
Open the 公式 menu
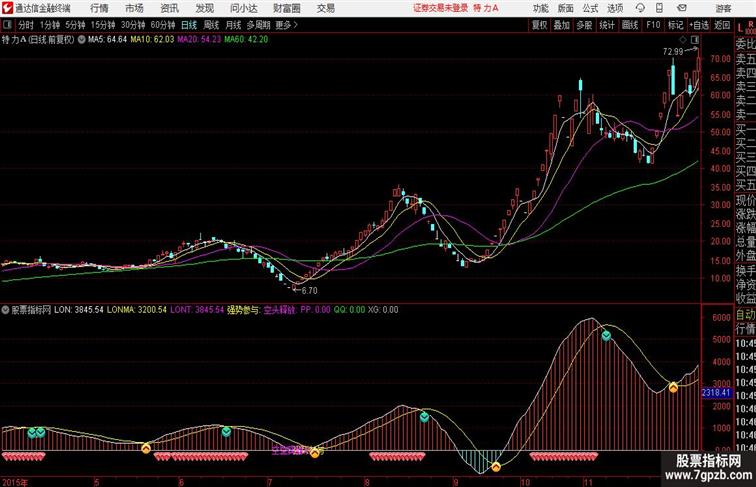590,8
